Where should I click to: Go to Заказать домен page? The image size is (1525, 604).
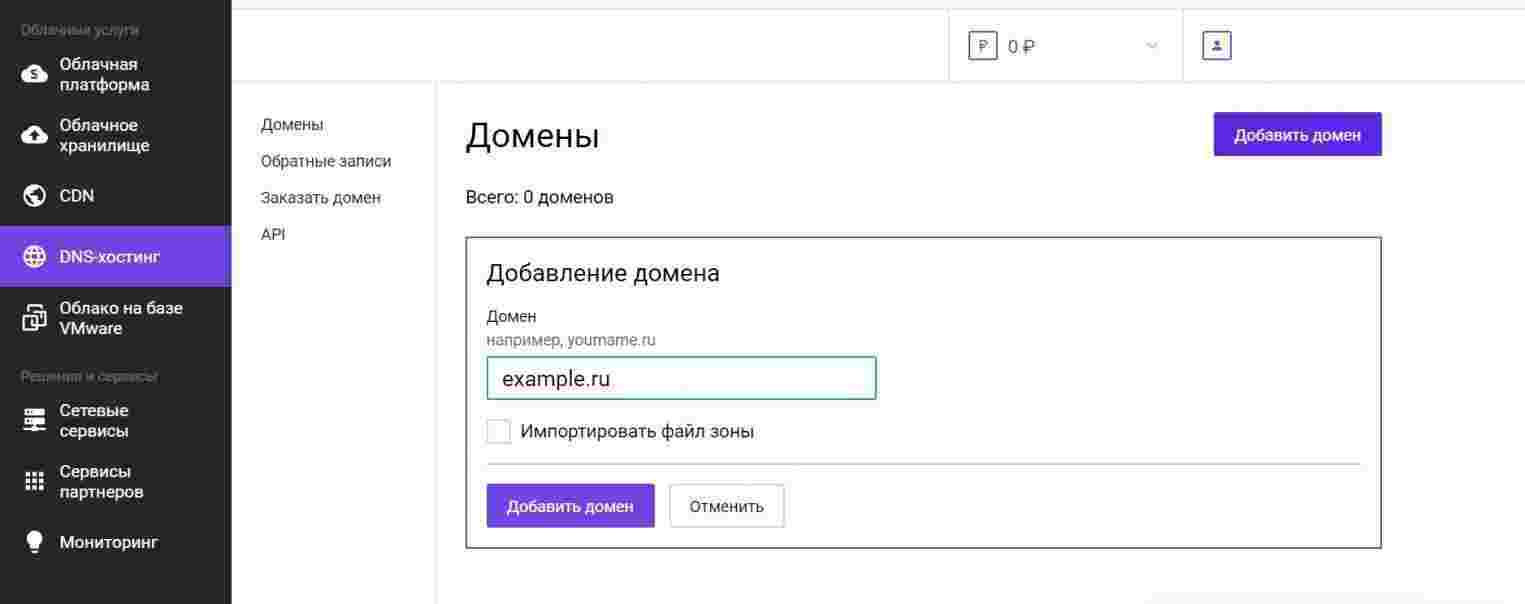click(321, 198)
